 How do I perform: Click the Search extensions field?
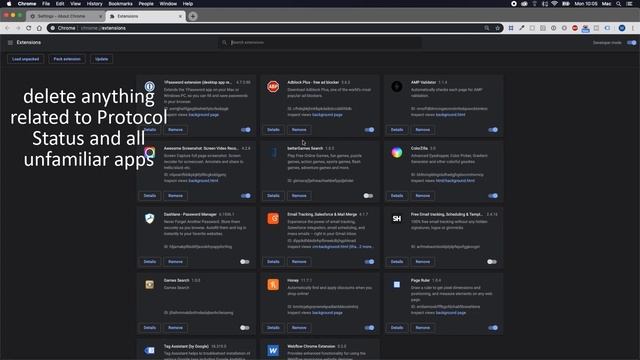coord(320,42)
